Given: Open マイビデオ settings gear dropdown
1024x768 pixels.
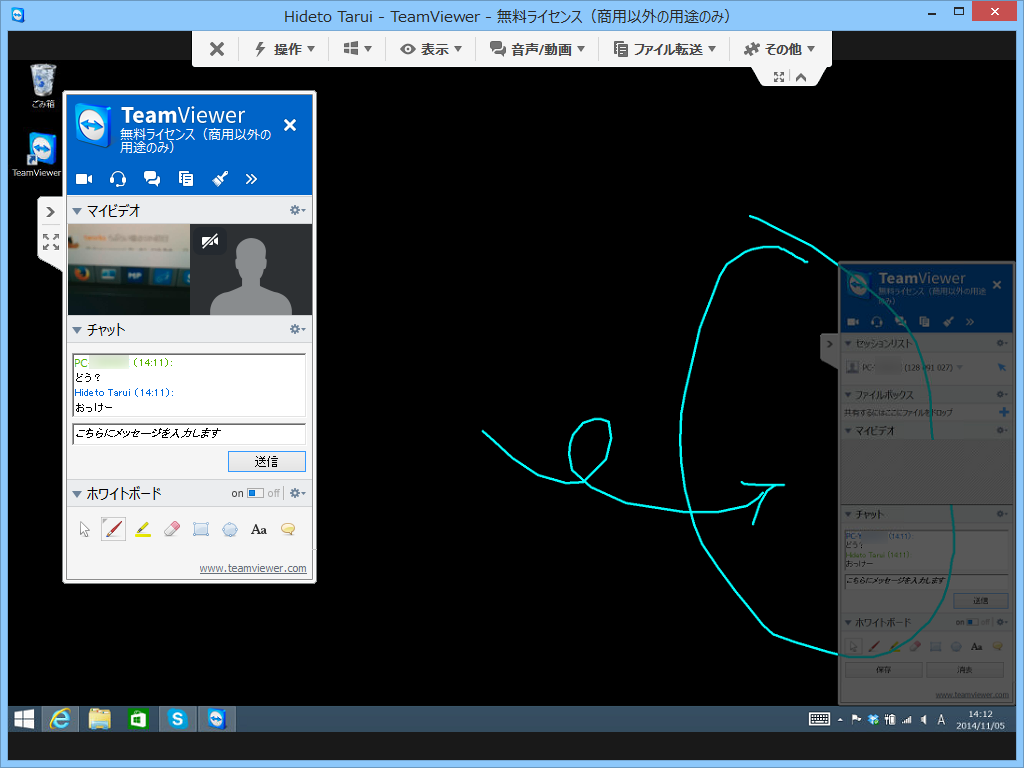Looking at the screenshot, I should [x=298, y=210].
